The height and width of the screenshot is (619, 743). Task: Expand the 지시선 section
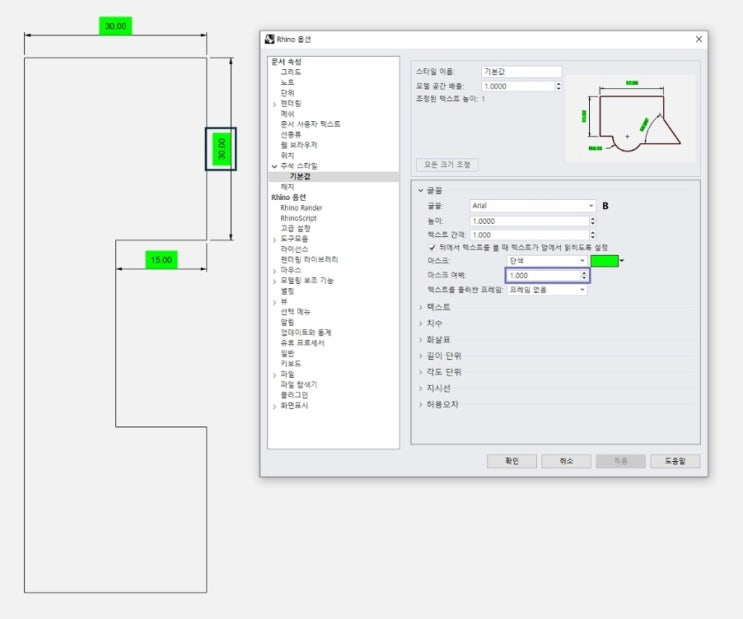(x=420, y=388)
